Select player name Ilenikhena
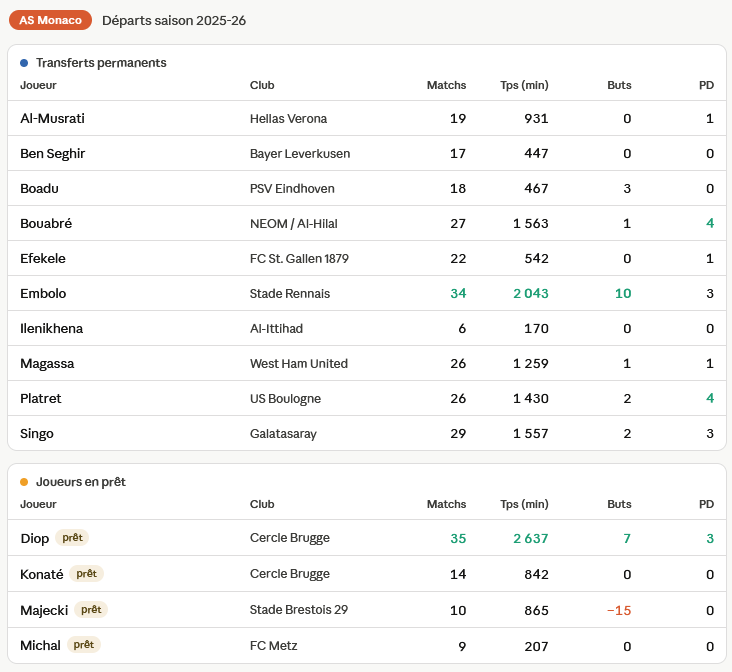732x672 pixels. pyautogui.click(x=51, y=328)
